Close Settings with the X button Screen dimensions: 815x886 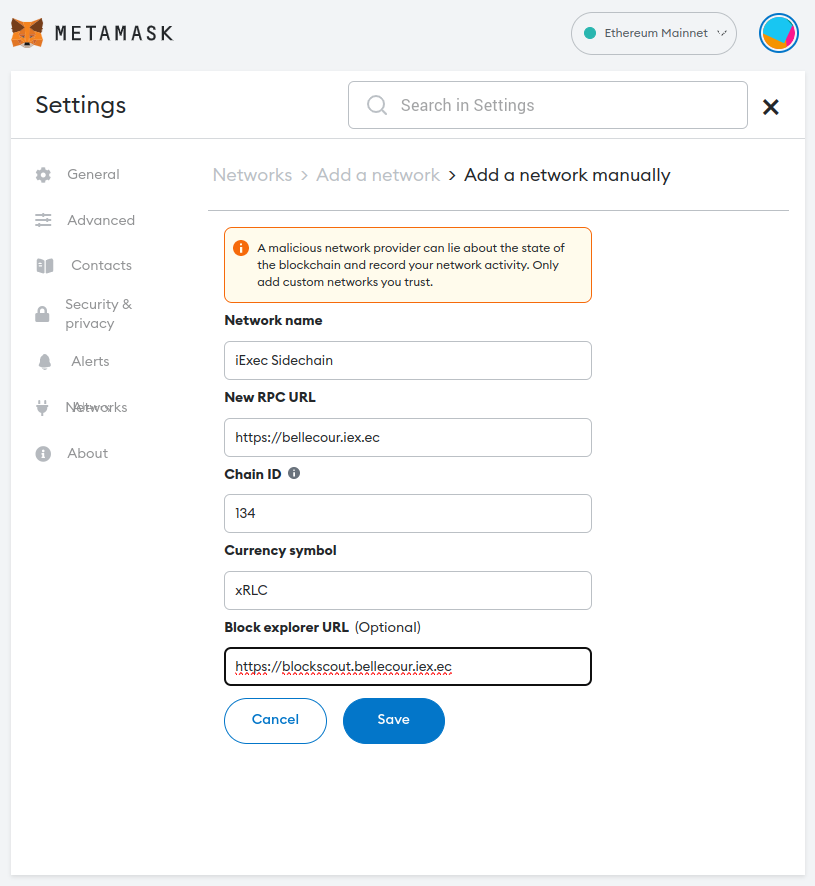(771, 107)
